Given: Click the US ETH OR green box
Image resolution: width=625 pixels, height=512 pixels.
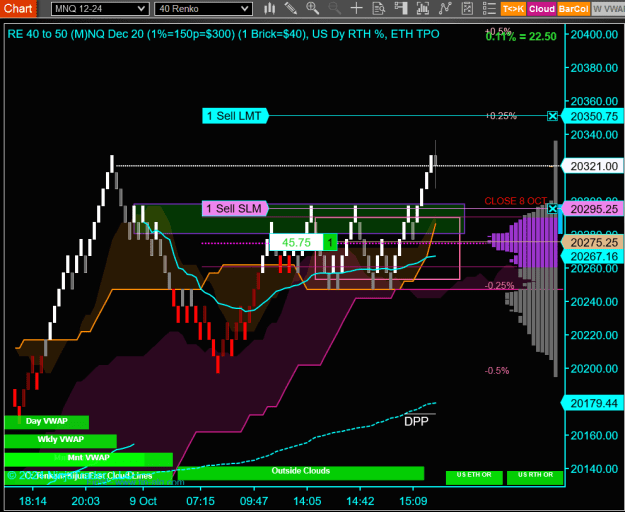Looking at the screenshot, I should tap(474, 477).
